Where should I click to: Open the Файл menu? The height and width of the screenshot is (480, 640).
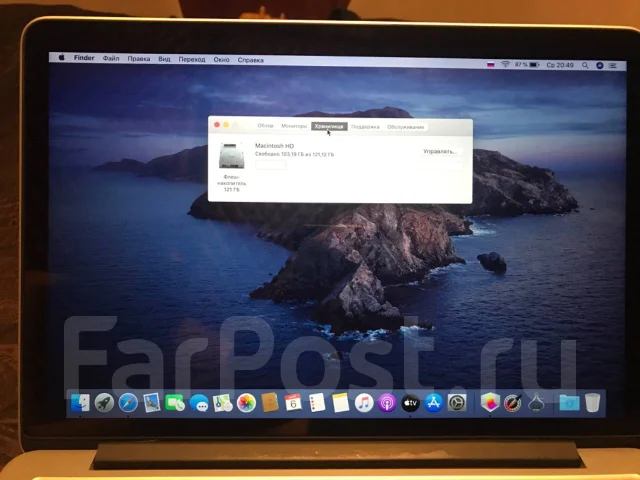point(111,58)
